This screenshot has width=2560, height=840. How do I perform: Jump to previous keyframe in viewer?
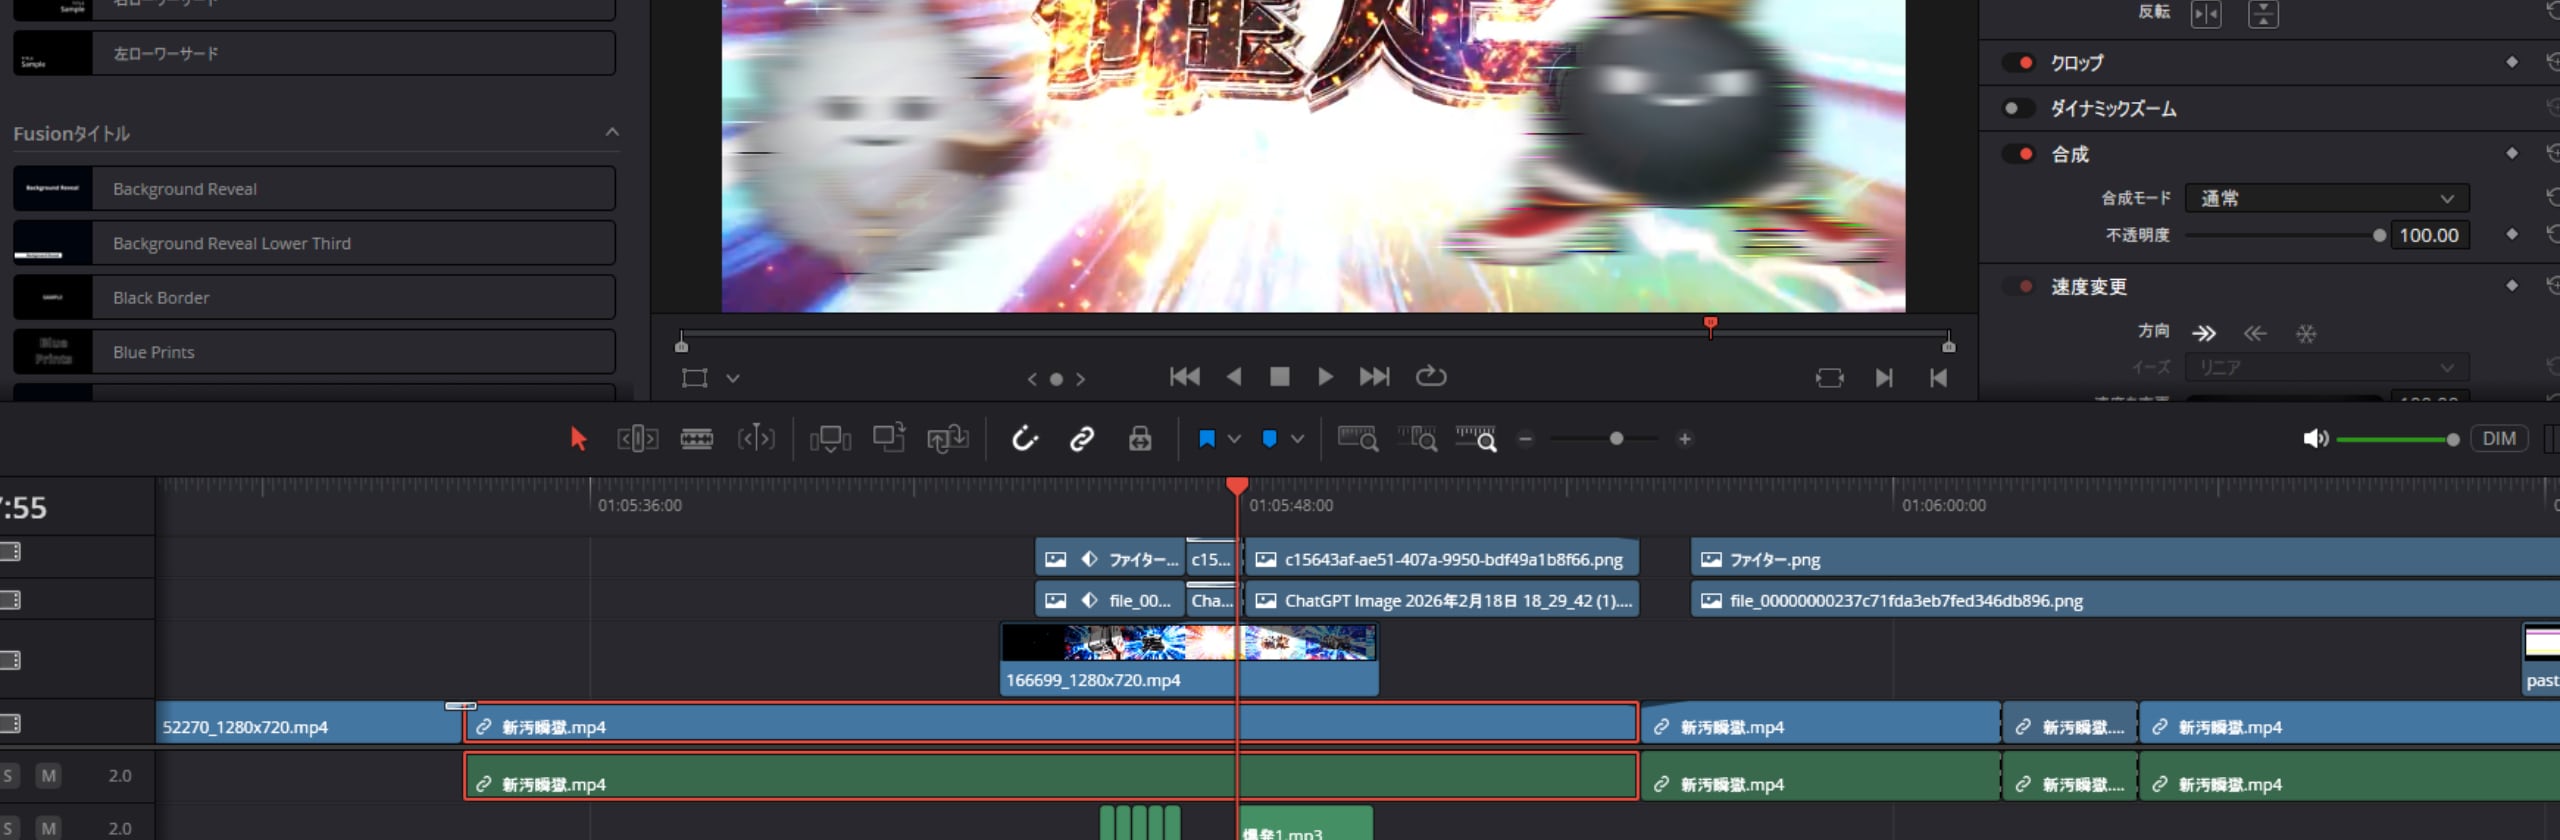pyautogui.click(x=1033, y=379)
